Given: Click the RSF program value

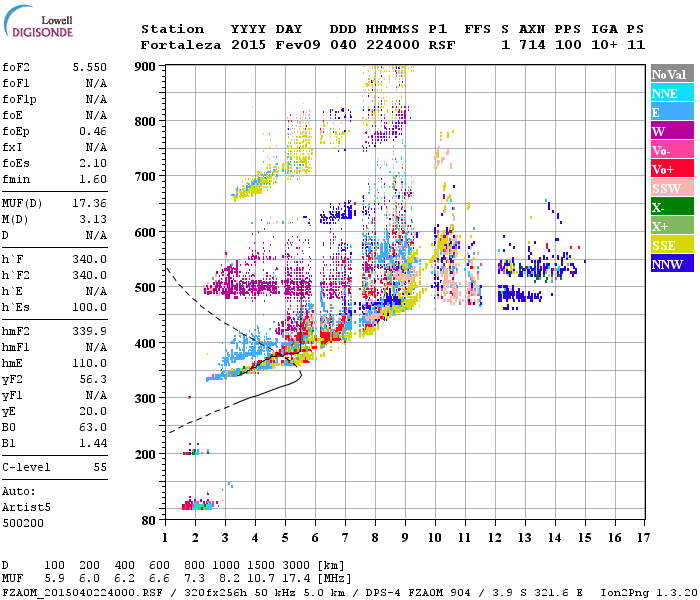Looking at the screenshot, I should (x=442, y=45).
